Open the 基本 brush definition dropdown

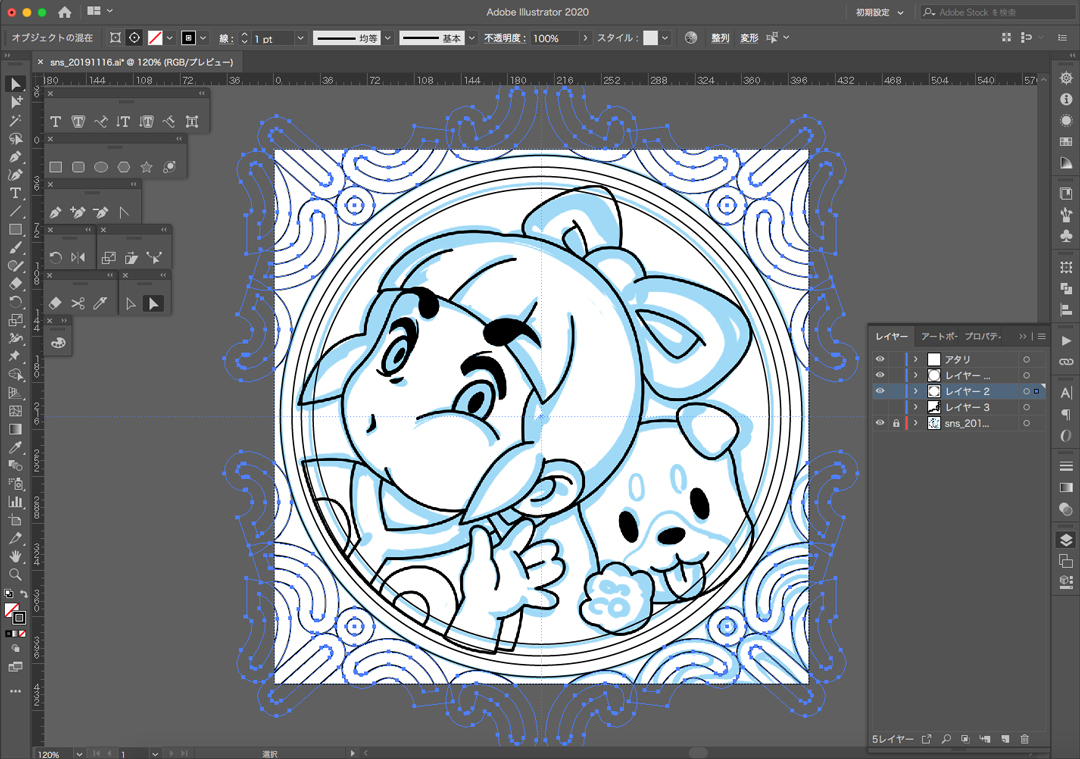coord(472,39)
